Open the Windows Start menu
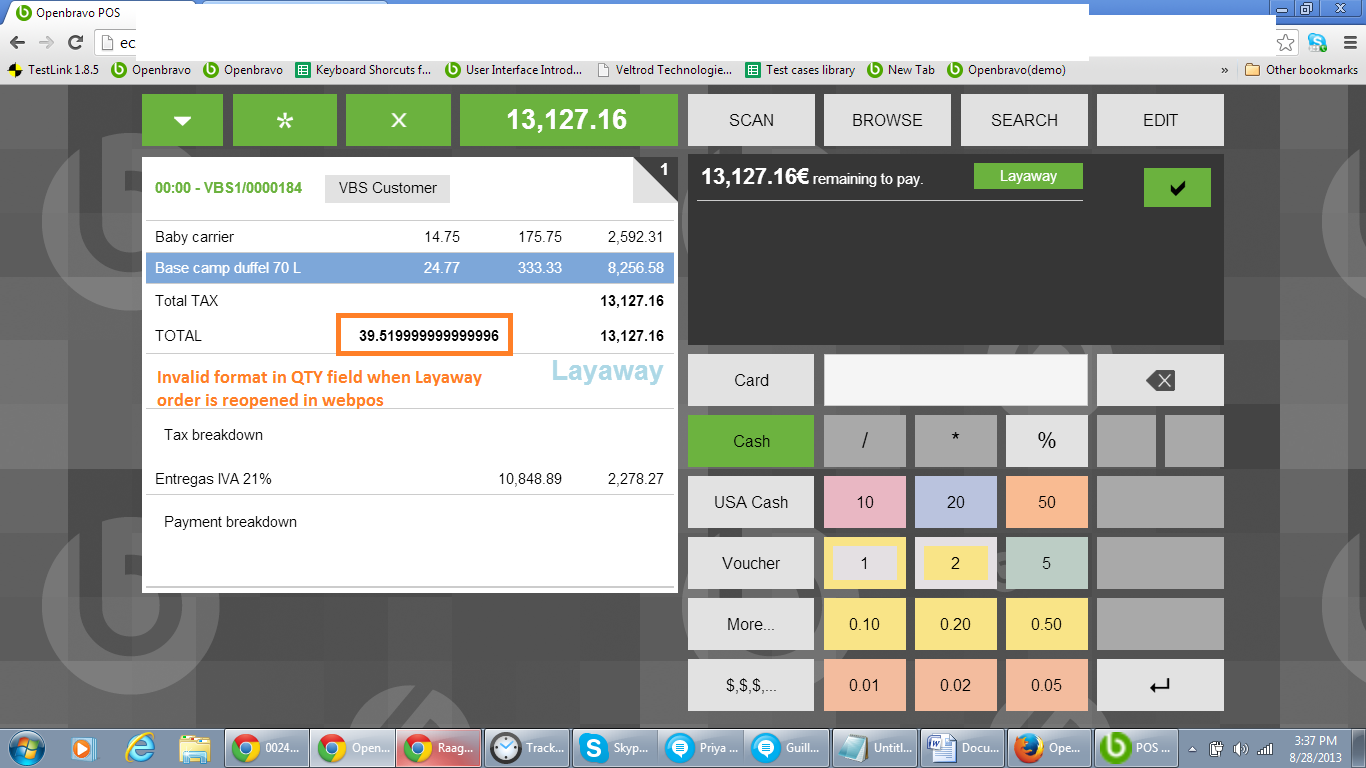Image resolution: width=1366 pixels, height=768 pixels. click(x=25, y=747)
